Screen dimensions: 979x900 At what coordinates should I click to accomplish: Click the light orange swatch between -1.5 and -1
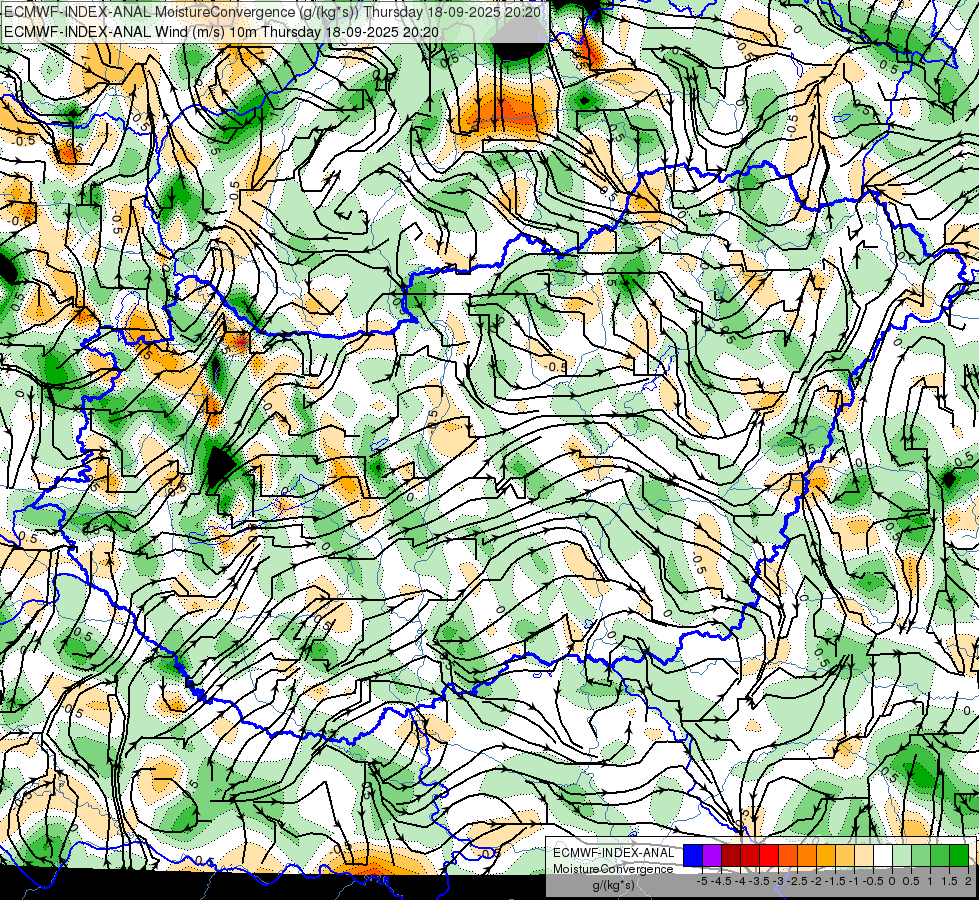[845, 856]
